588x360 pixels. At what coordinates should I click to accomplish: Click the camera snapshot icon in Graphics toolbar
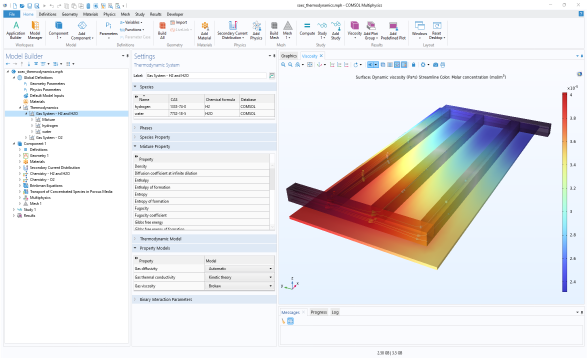tap(435, 65)
